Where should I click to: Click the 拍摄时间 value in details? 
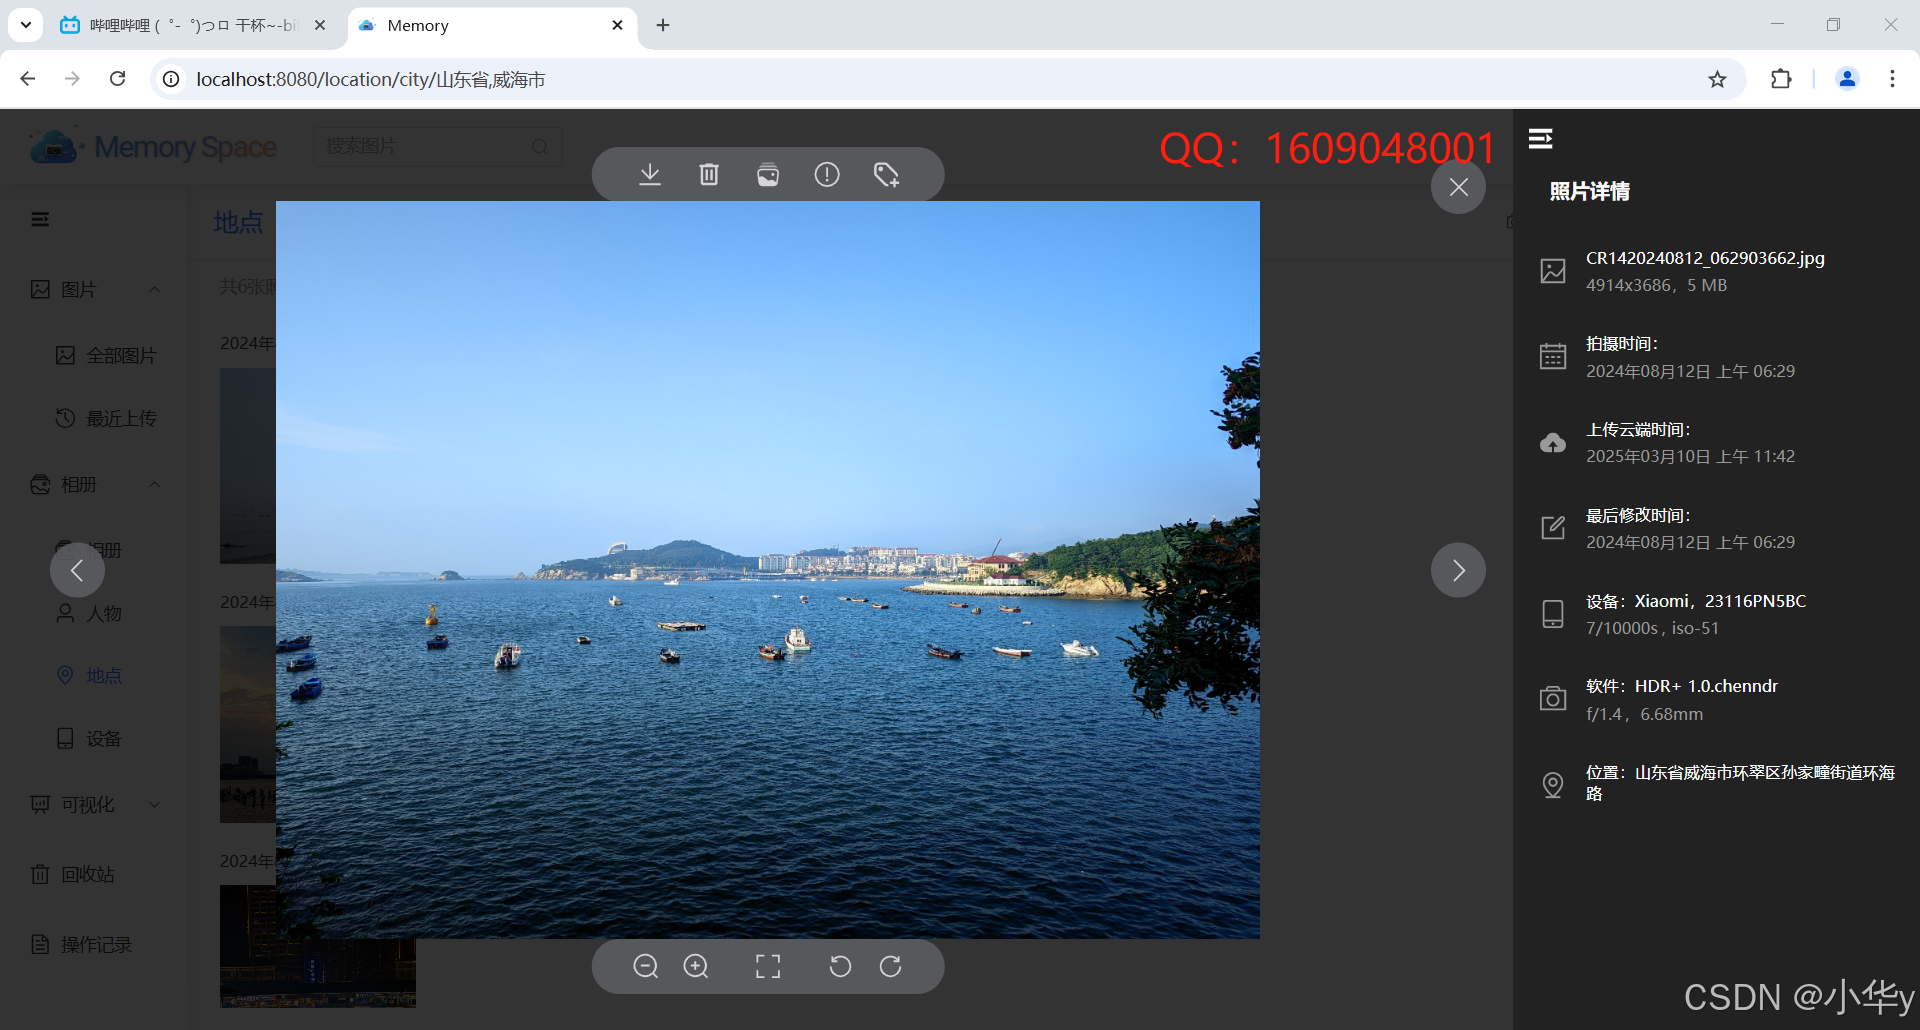point(1690,371)
